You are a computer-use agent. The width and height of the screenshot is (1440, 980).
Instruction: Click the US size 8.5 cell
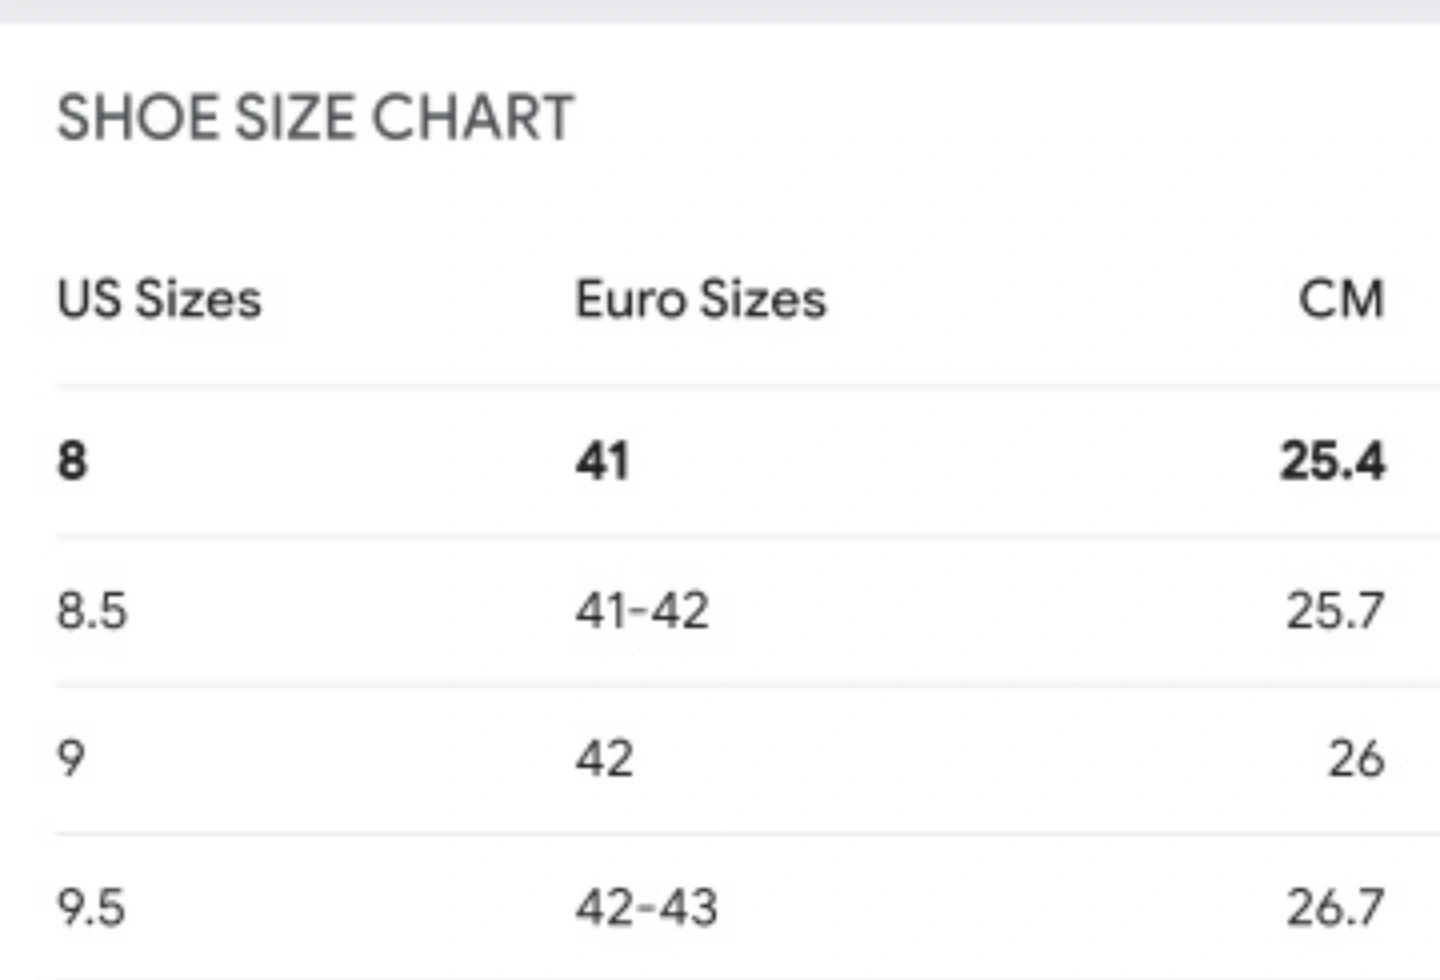click(92, 610)
